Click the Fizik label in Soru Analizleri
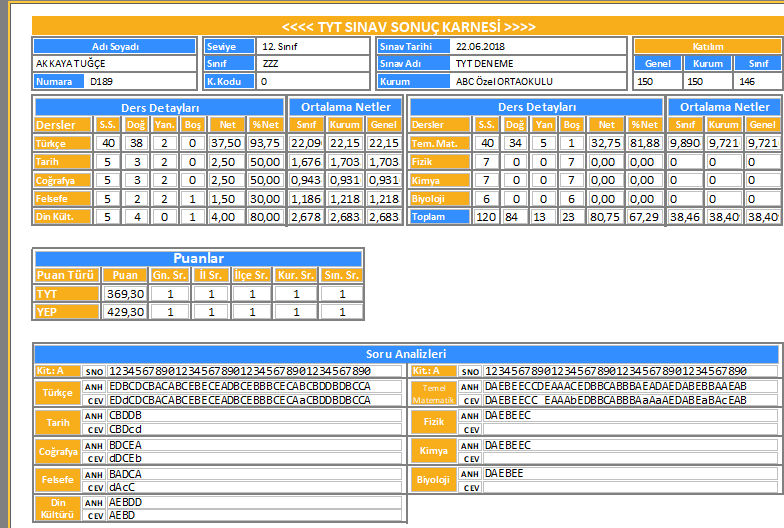This screenshot has height=528, width=784. click(x=434, y=422)
